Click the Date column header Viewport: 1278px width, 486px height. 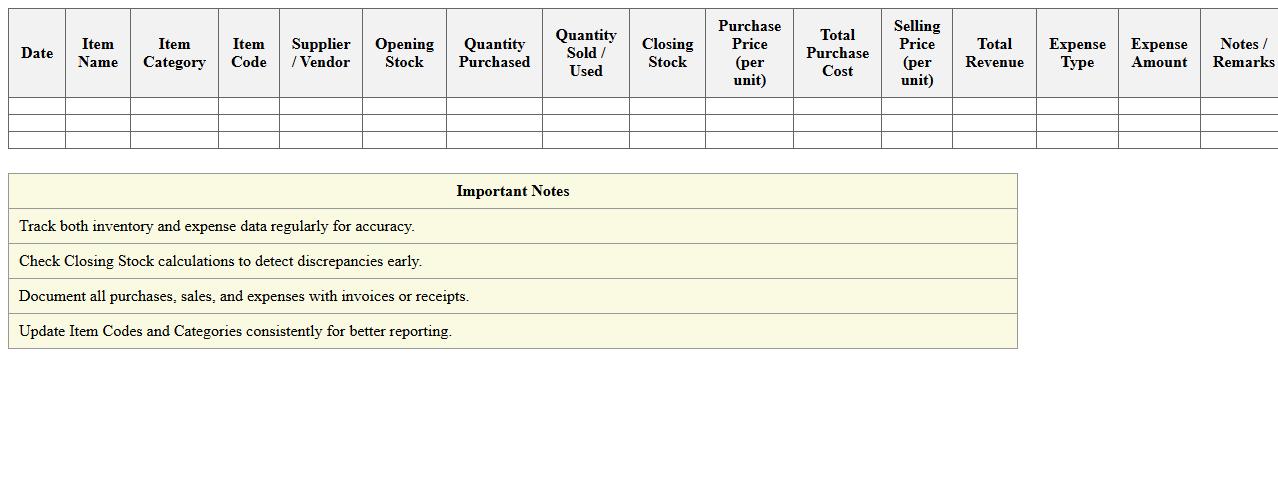point(37,53)
